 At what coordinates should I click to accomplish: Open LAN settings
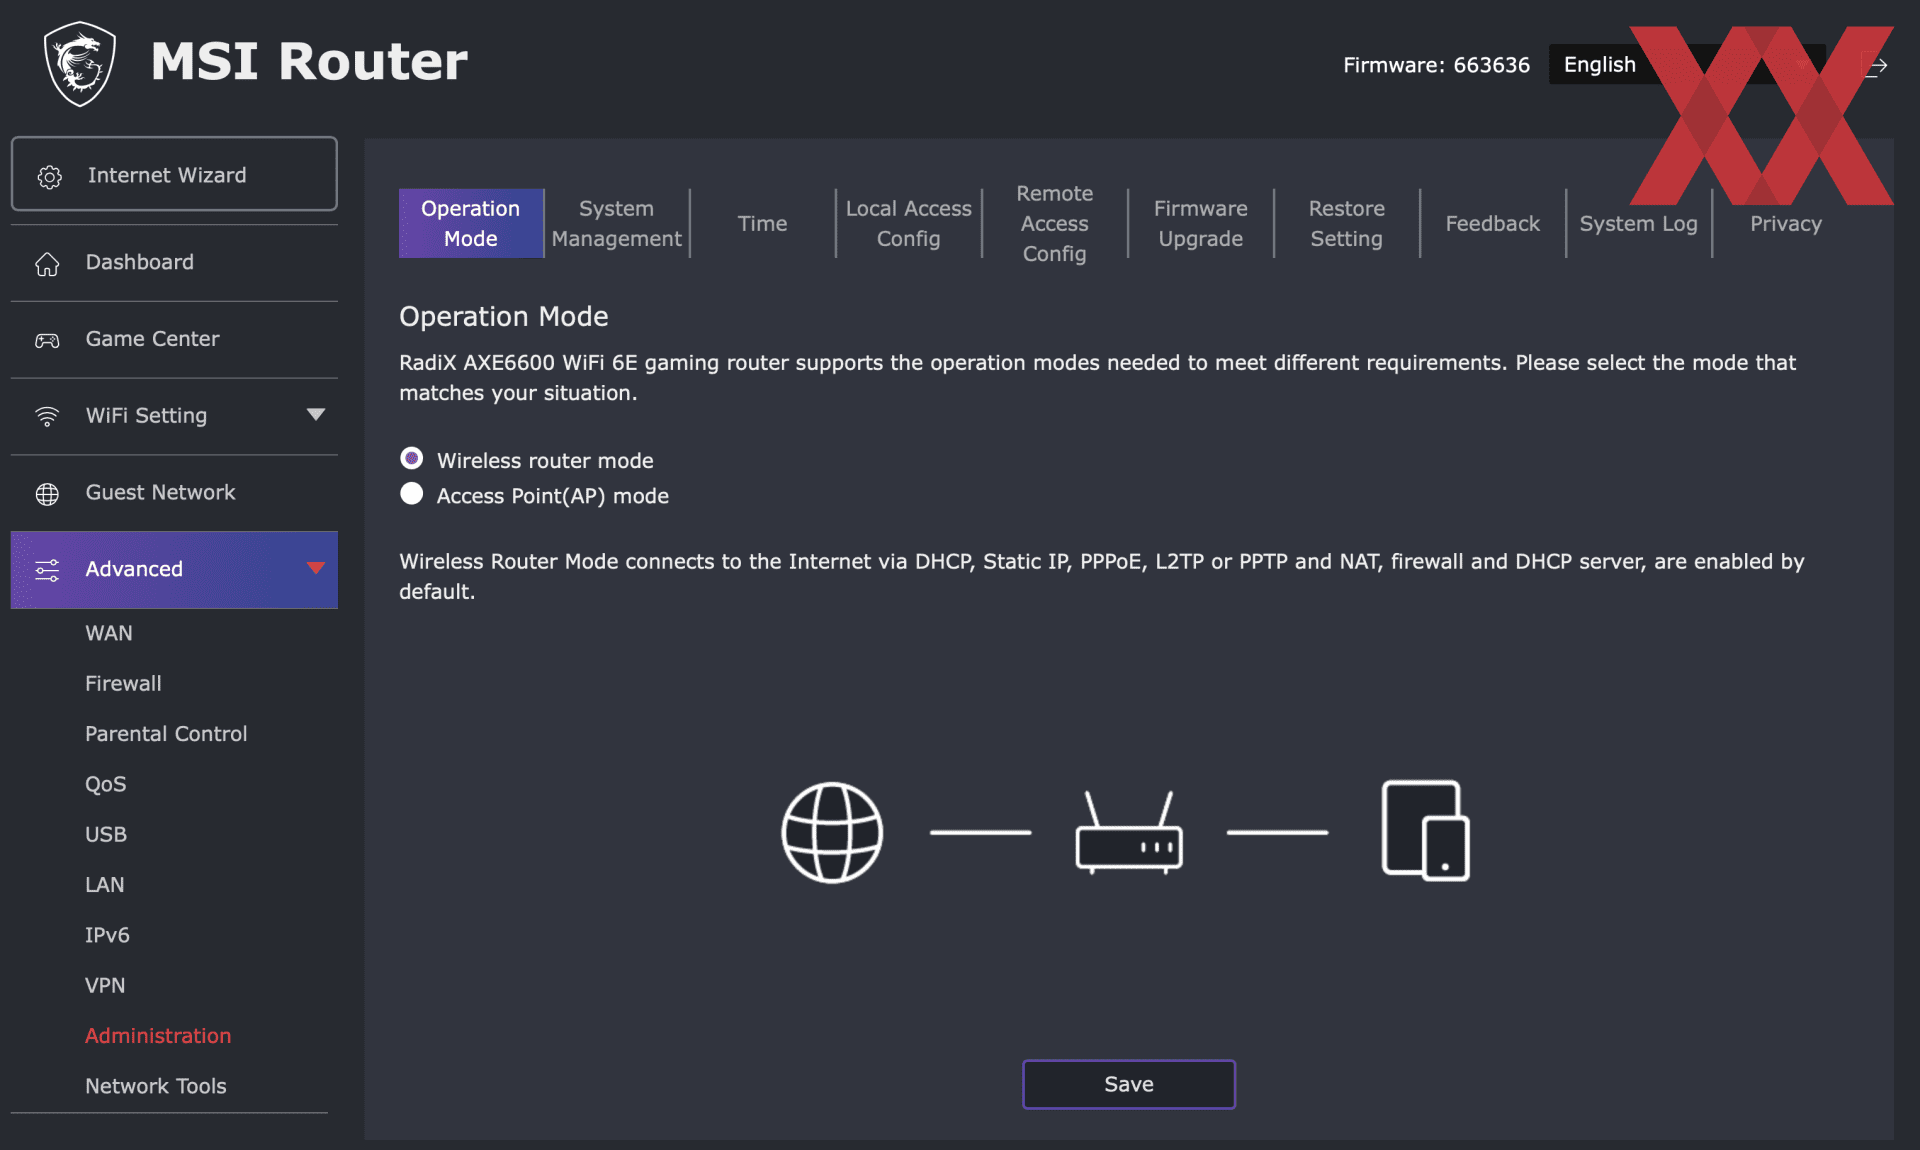104,885
